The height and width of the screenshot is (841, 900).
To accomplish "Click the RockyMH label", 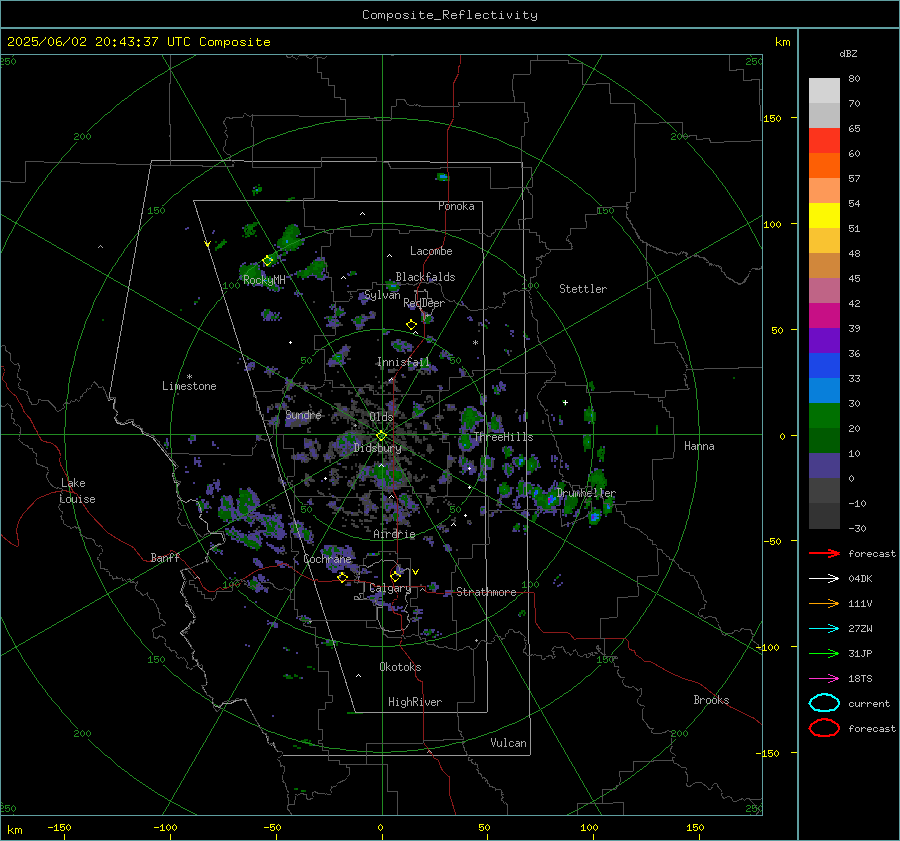I will 264,280.
